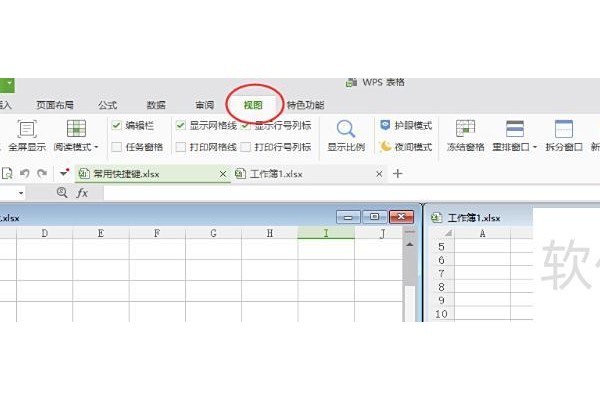
Task: Open the quick access toolbar dropdown
Action: click(64, 173)
